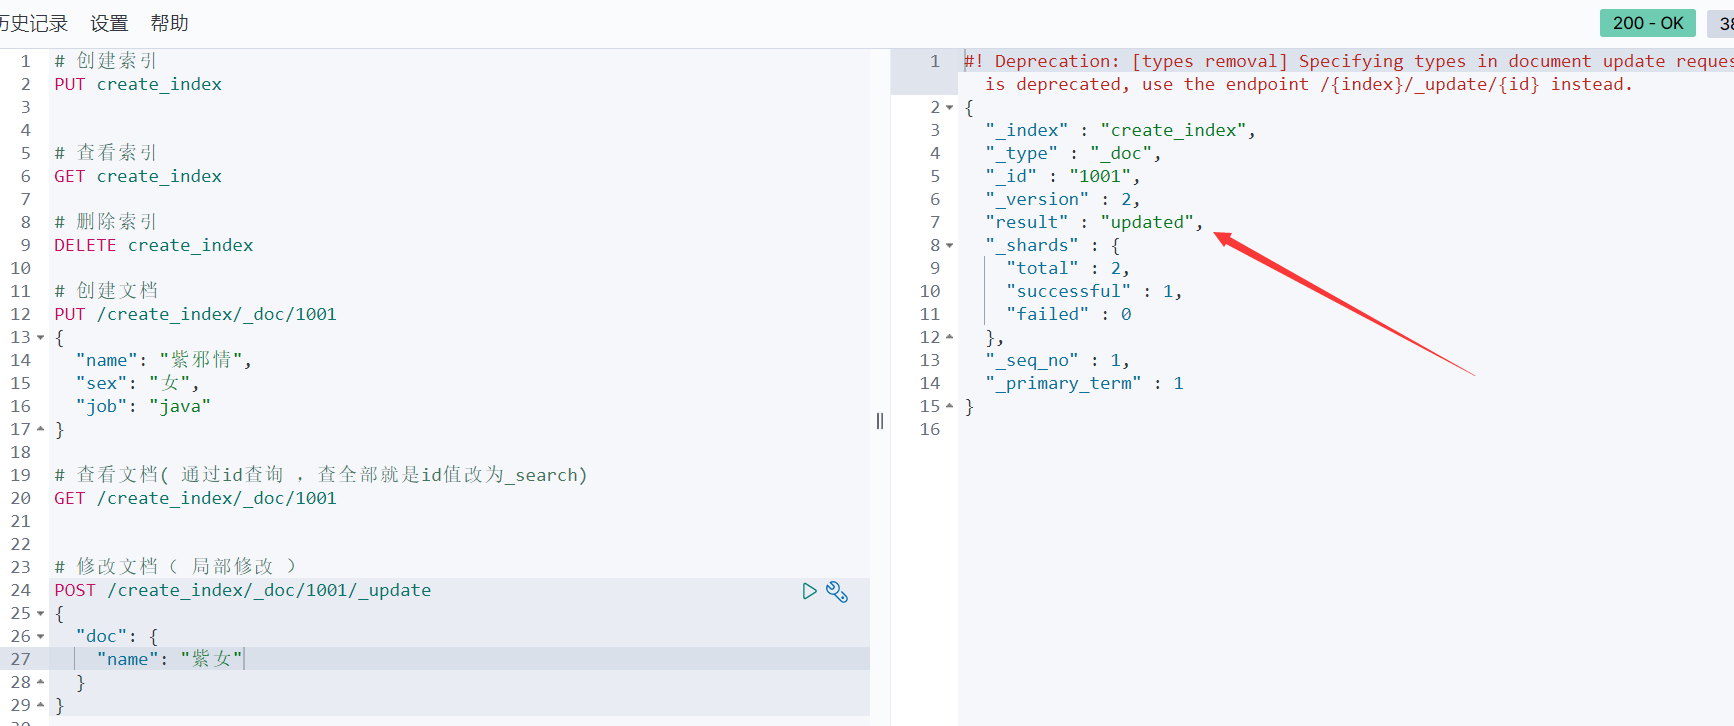
Task: Click POST /create_index/_doc/1001/_update line
Action: point(243,590)
